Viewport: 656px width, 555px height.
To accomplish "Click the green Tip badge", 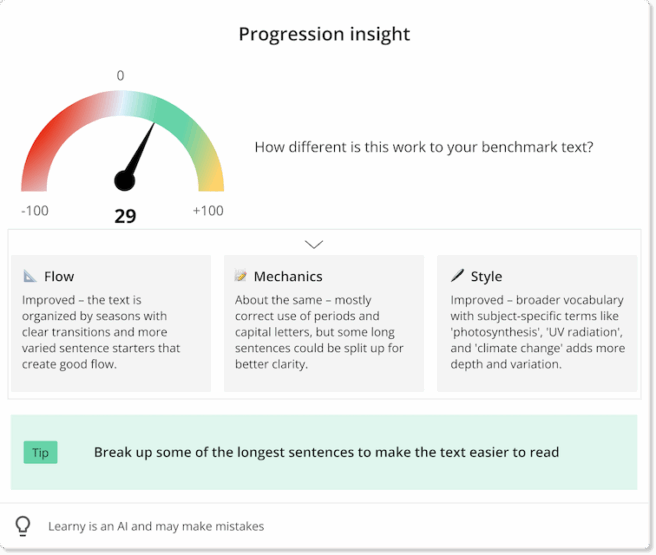I will (40, 453).
